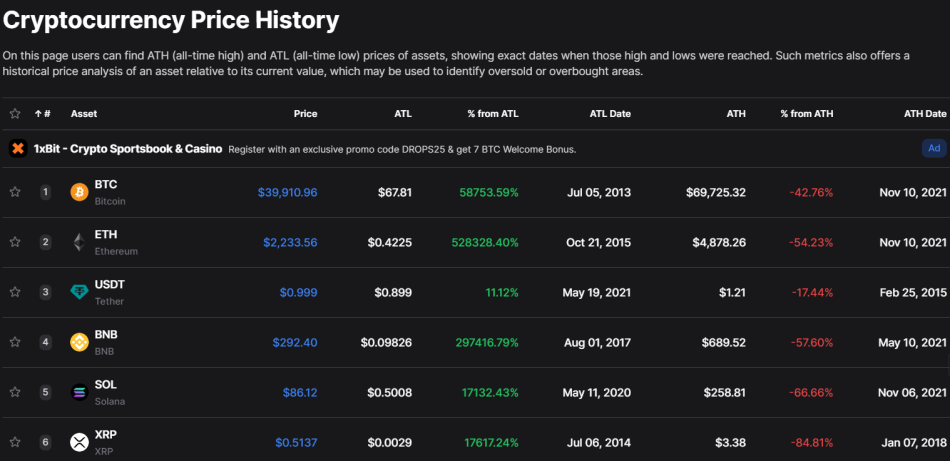Open the BTC price link $39,910.96

[x=287, y=193]
